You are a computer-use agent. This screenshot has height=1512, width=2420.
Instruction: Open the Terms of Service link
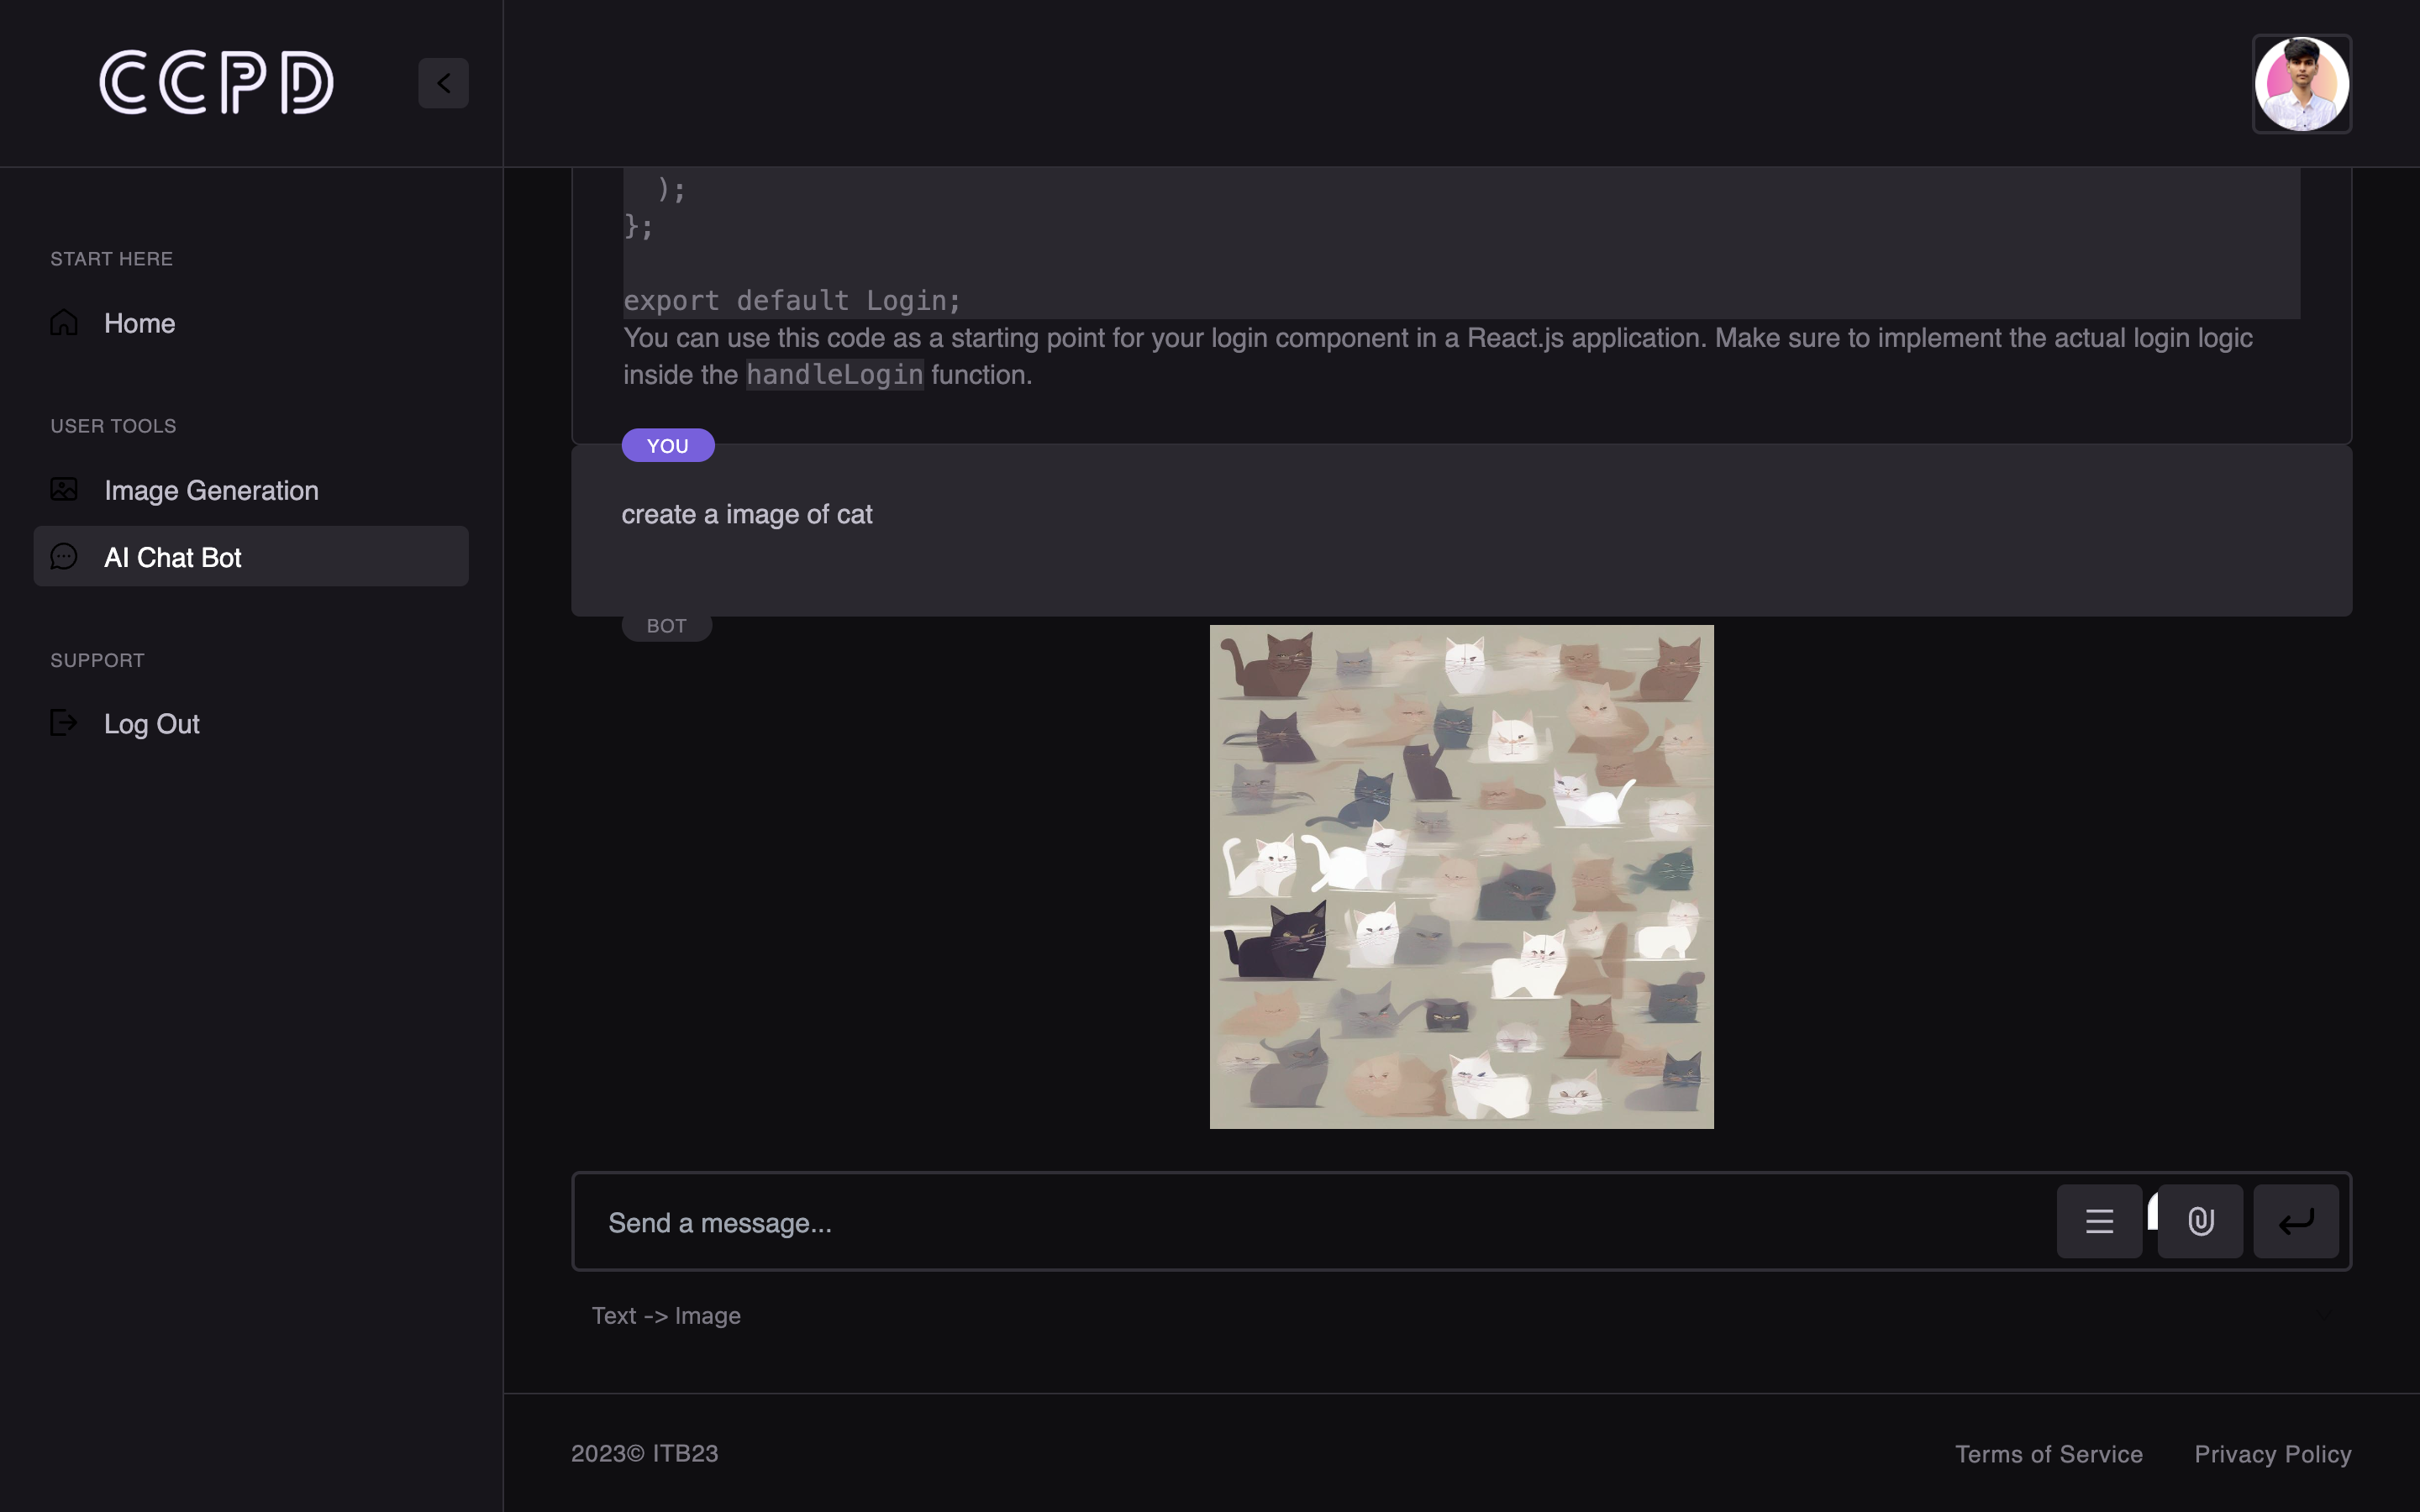[x=2048, y=1454]
